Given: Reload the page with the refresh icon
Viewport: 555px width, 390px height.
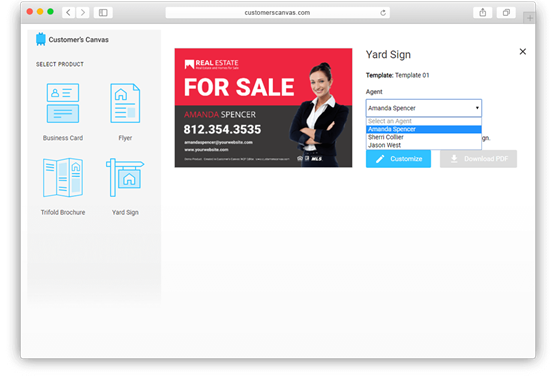Looking at the screenshot, I should 383,13.
